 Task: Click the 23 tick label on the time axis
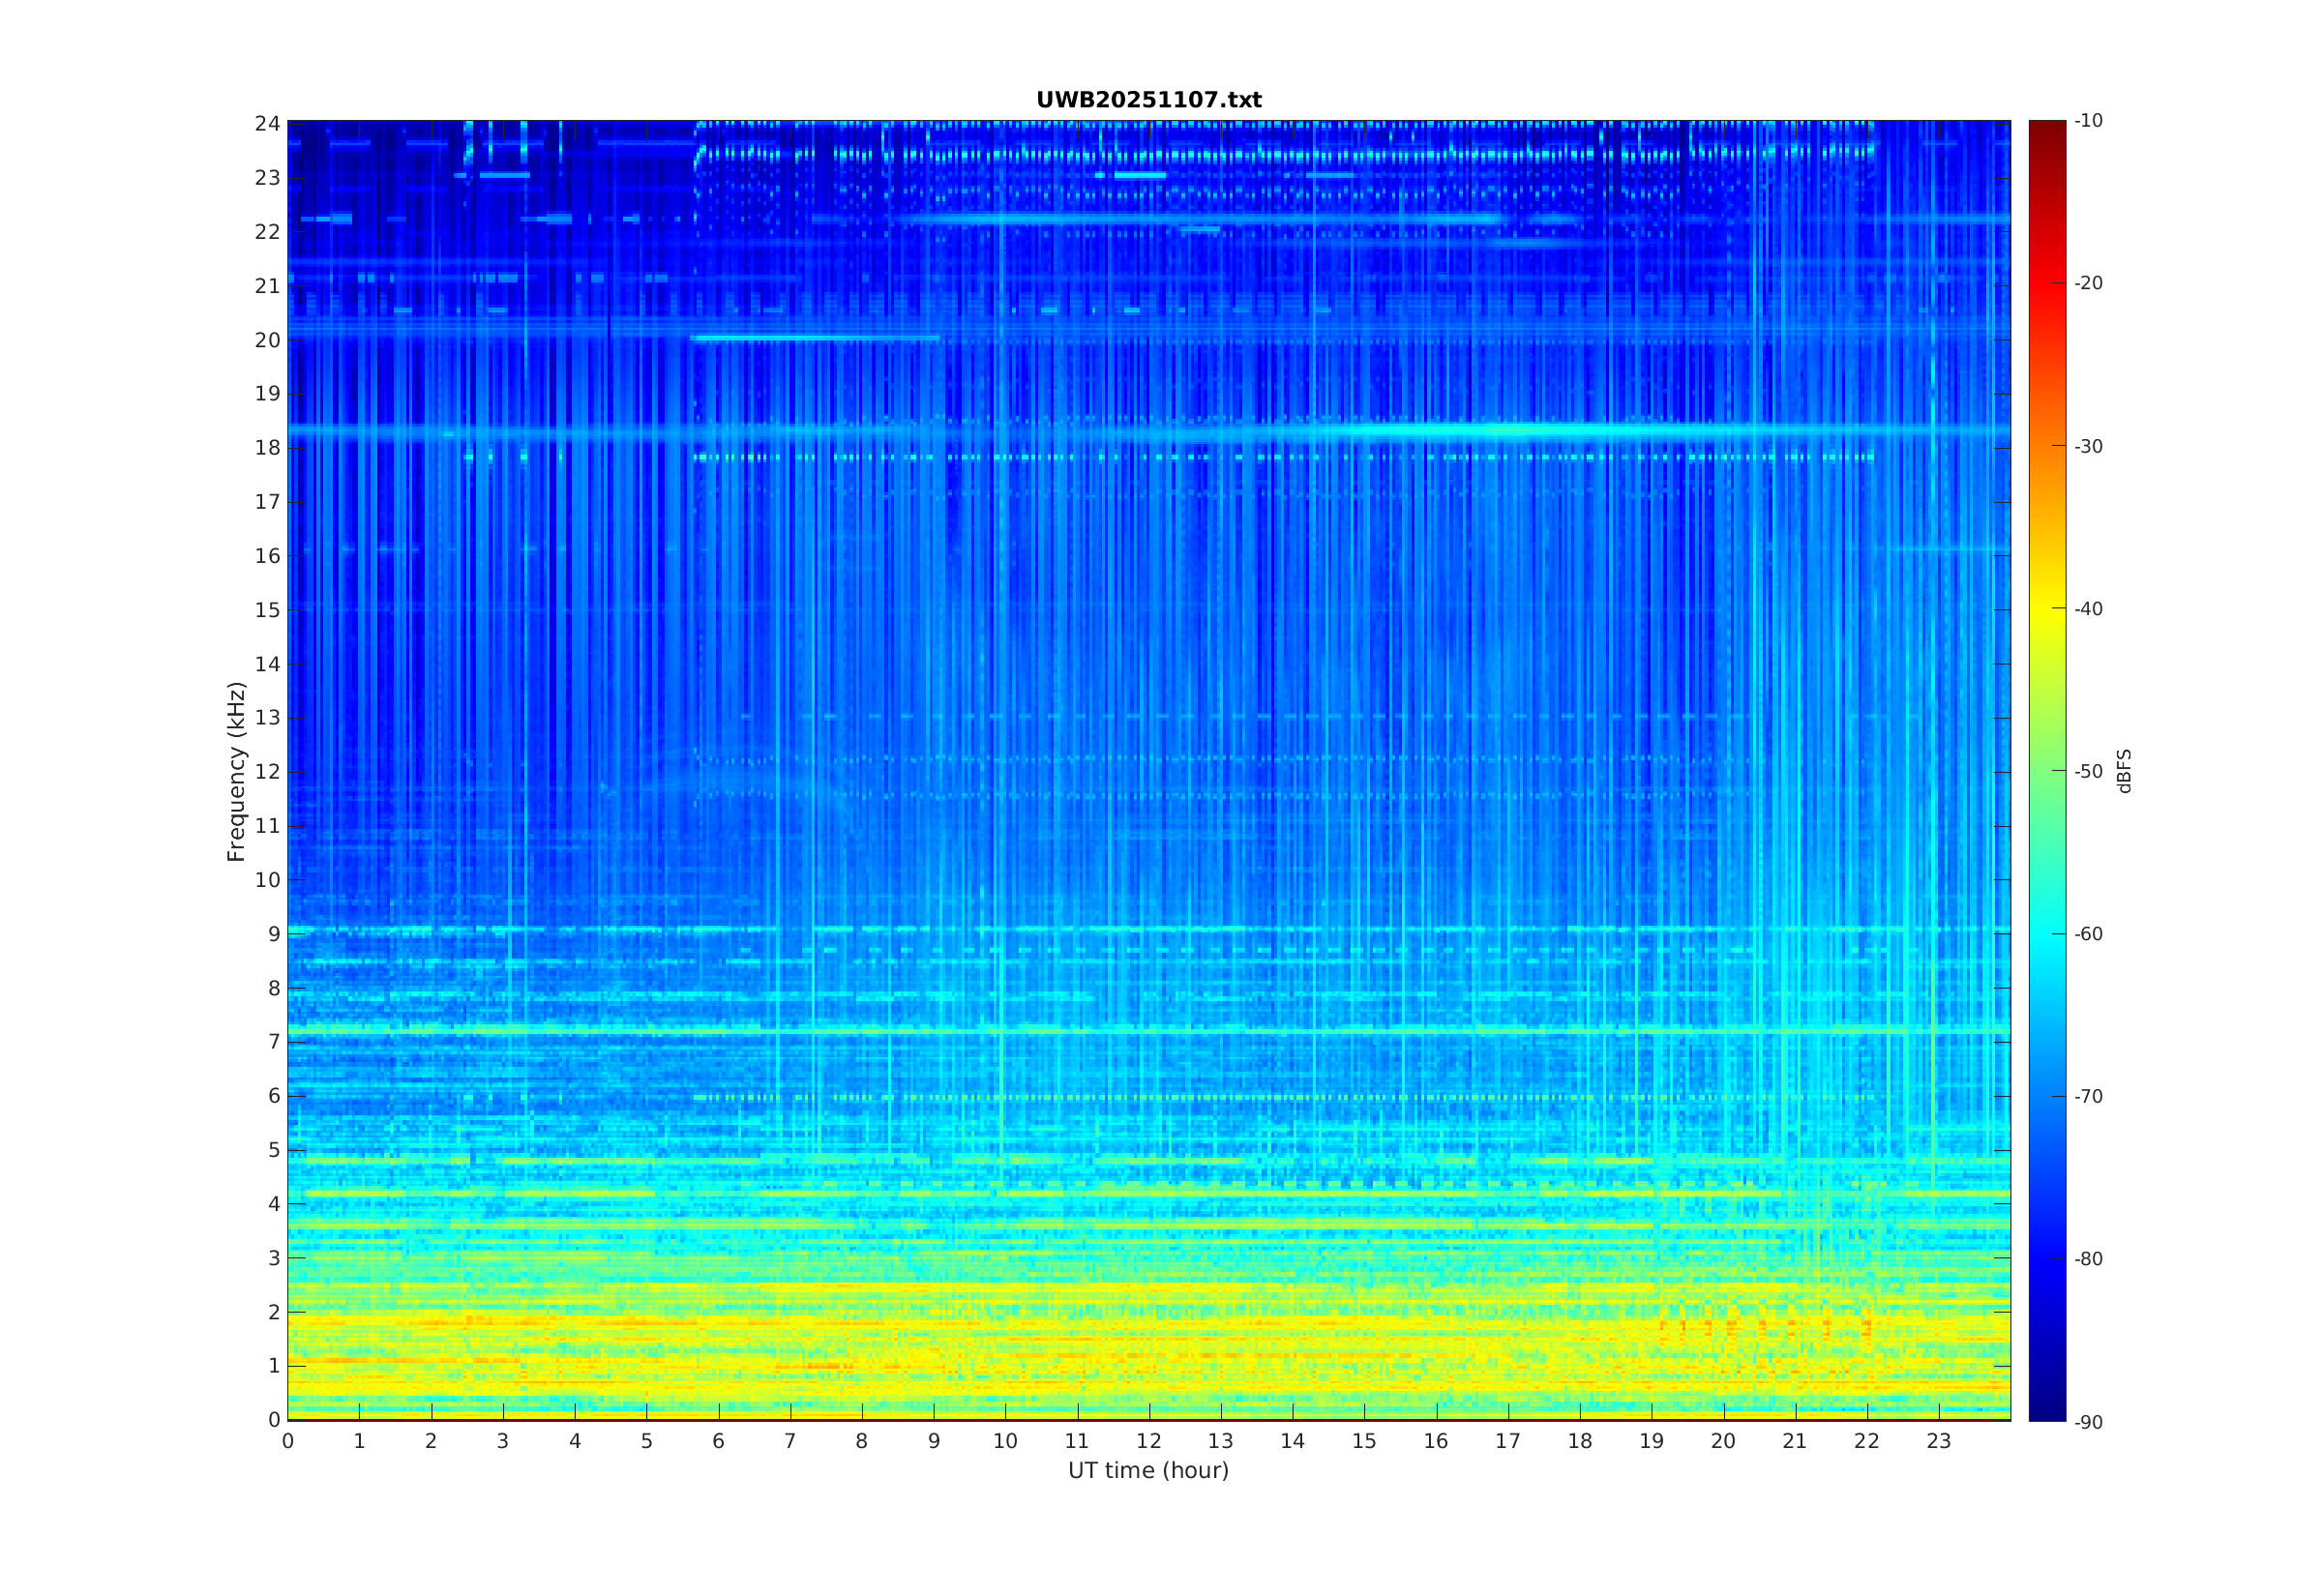tap(1938, 1441)
